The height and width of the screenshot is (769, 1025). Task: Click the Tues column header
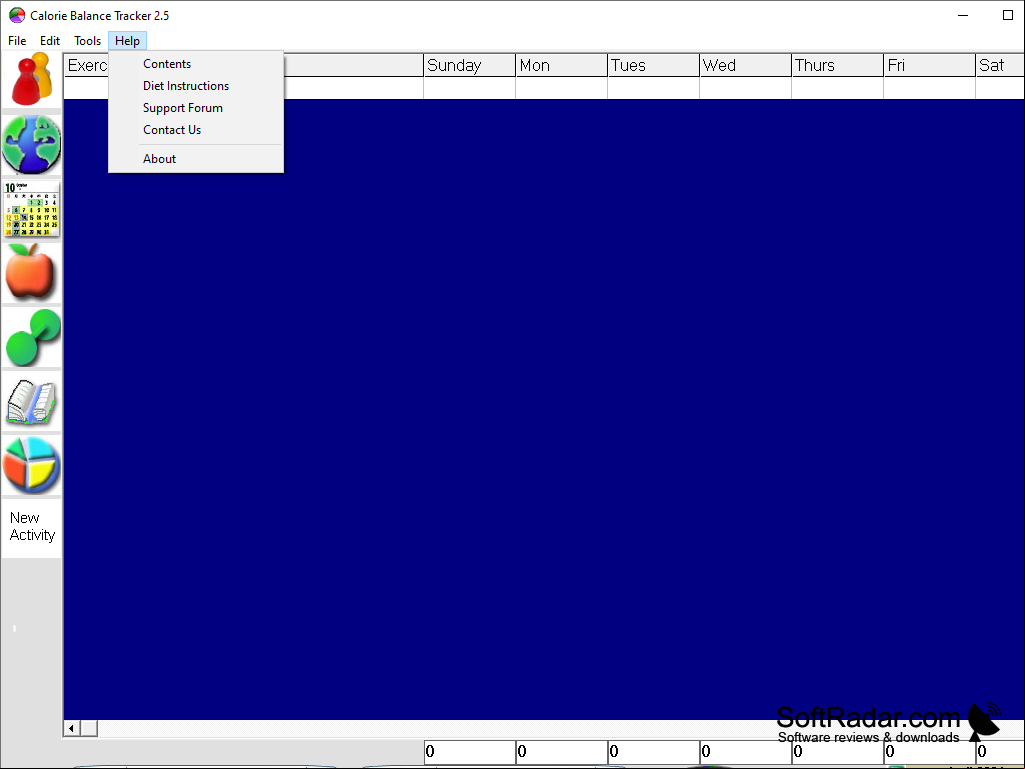pos(654,65)
